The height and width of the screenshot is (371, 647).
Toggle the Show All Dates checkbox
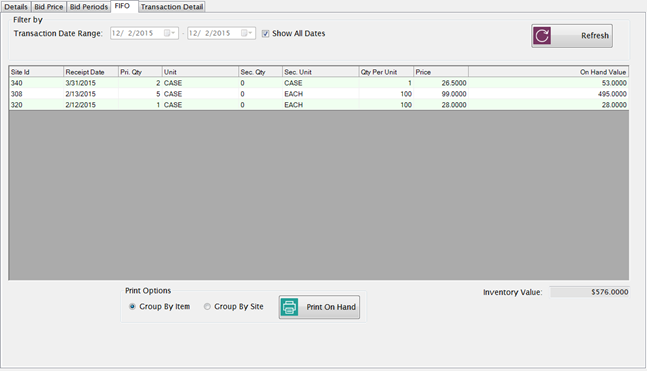point(265,33)
